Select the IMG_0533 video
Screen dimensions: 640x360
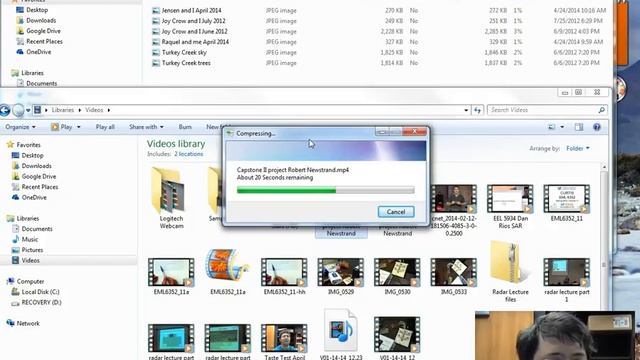tap(454, 272)
